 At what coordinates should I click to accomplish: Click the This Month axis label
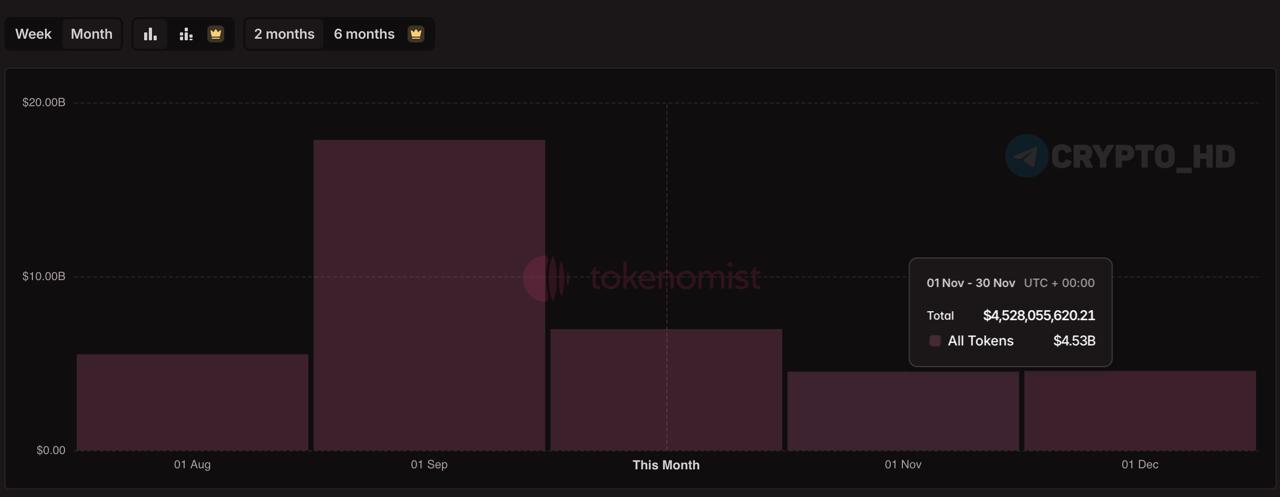pyautogui.click(x=666, y=465)
